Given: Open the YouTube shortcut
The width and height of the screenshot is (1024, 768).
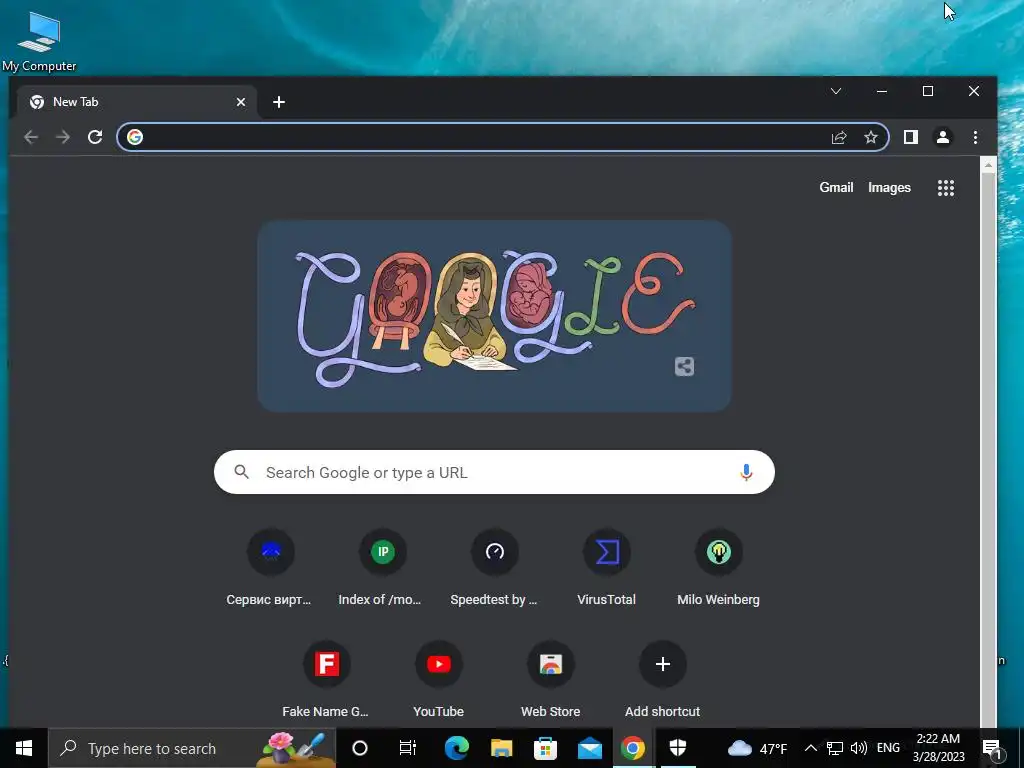Looking at the screenshot, I should coord(438,680).
